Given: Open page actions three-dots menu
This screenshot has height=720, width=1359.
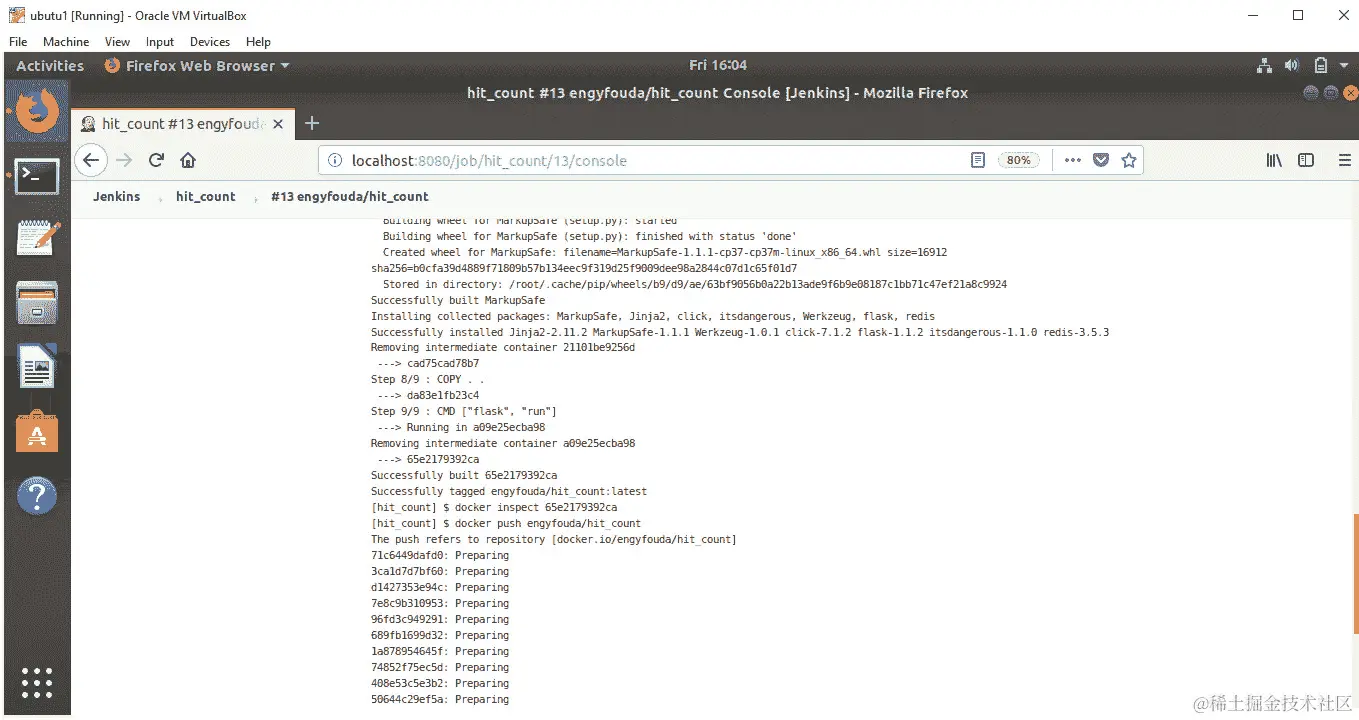Looking at the screenshot, I should point(1072,160).
